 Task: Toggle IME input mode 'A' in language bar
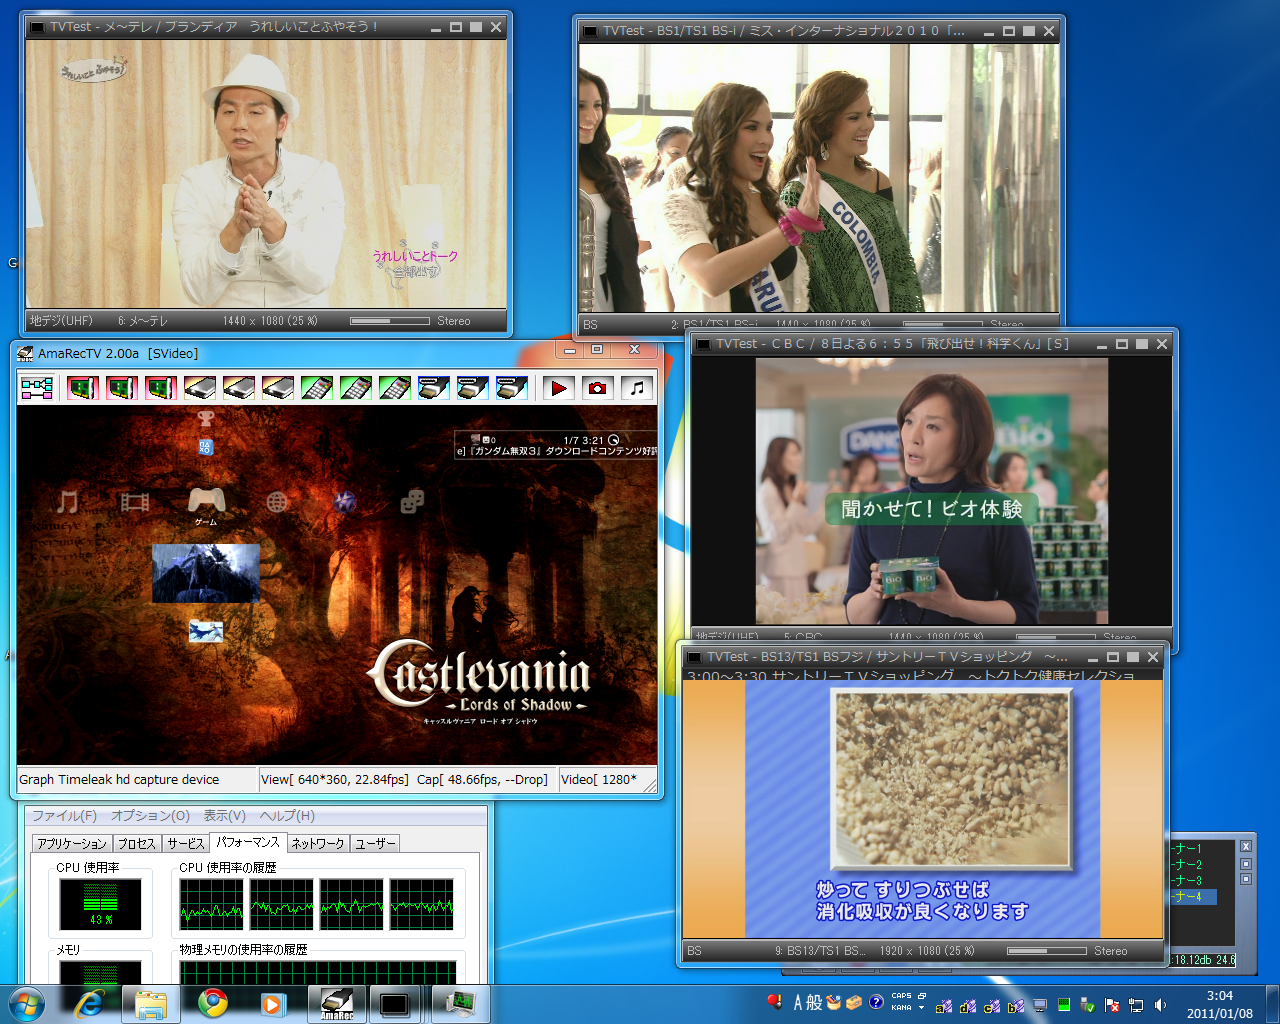pyautogui.click(x=798, y=1002)
